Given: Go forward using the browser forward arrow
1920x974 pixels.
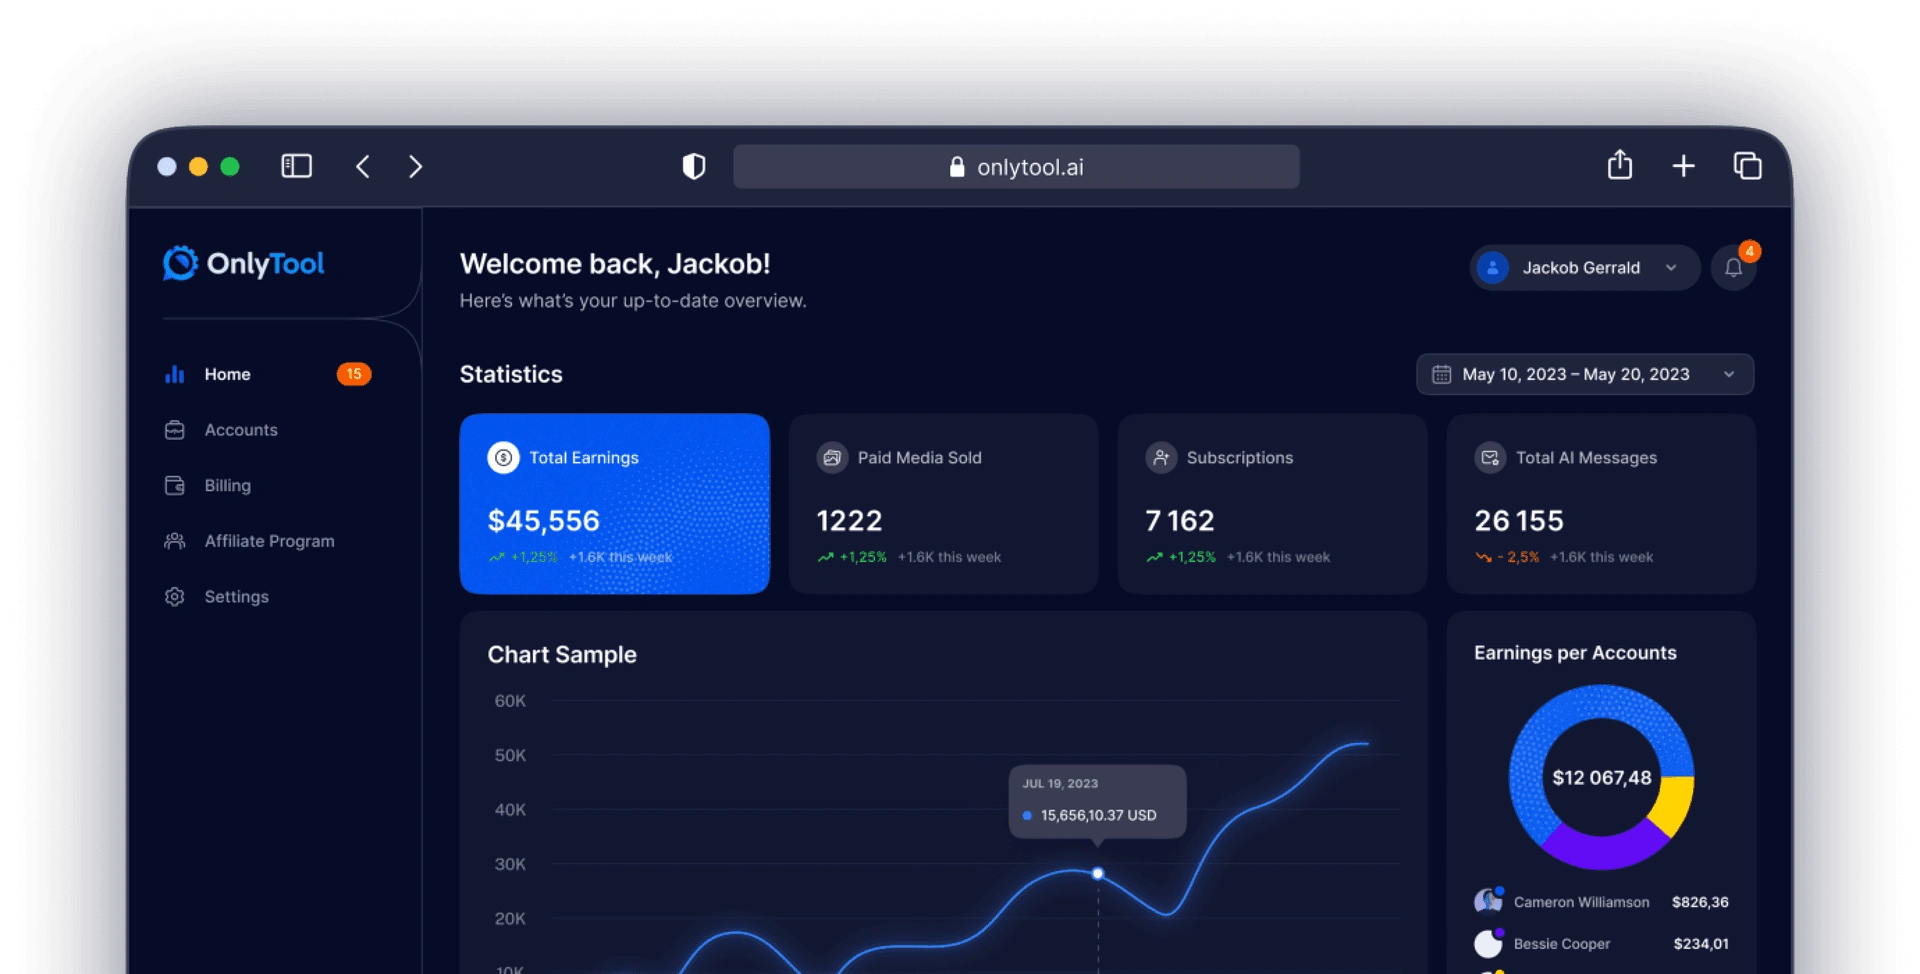Looking at the screenshot, I should (x=416, y=166).
